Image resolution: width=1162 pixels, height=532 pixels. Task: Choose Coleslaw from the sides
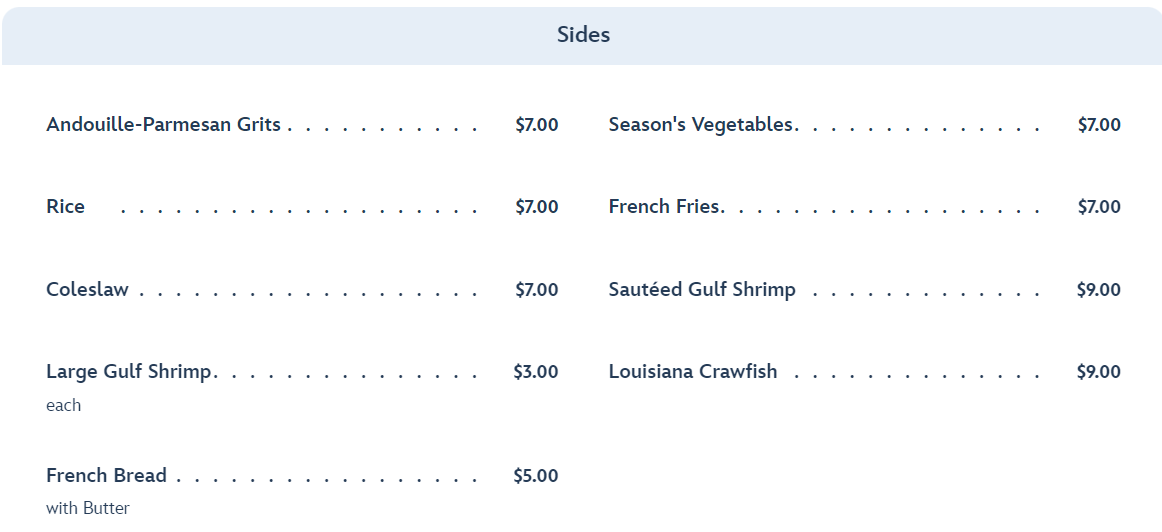click(x=88, y=290)
